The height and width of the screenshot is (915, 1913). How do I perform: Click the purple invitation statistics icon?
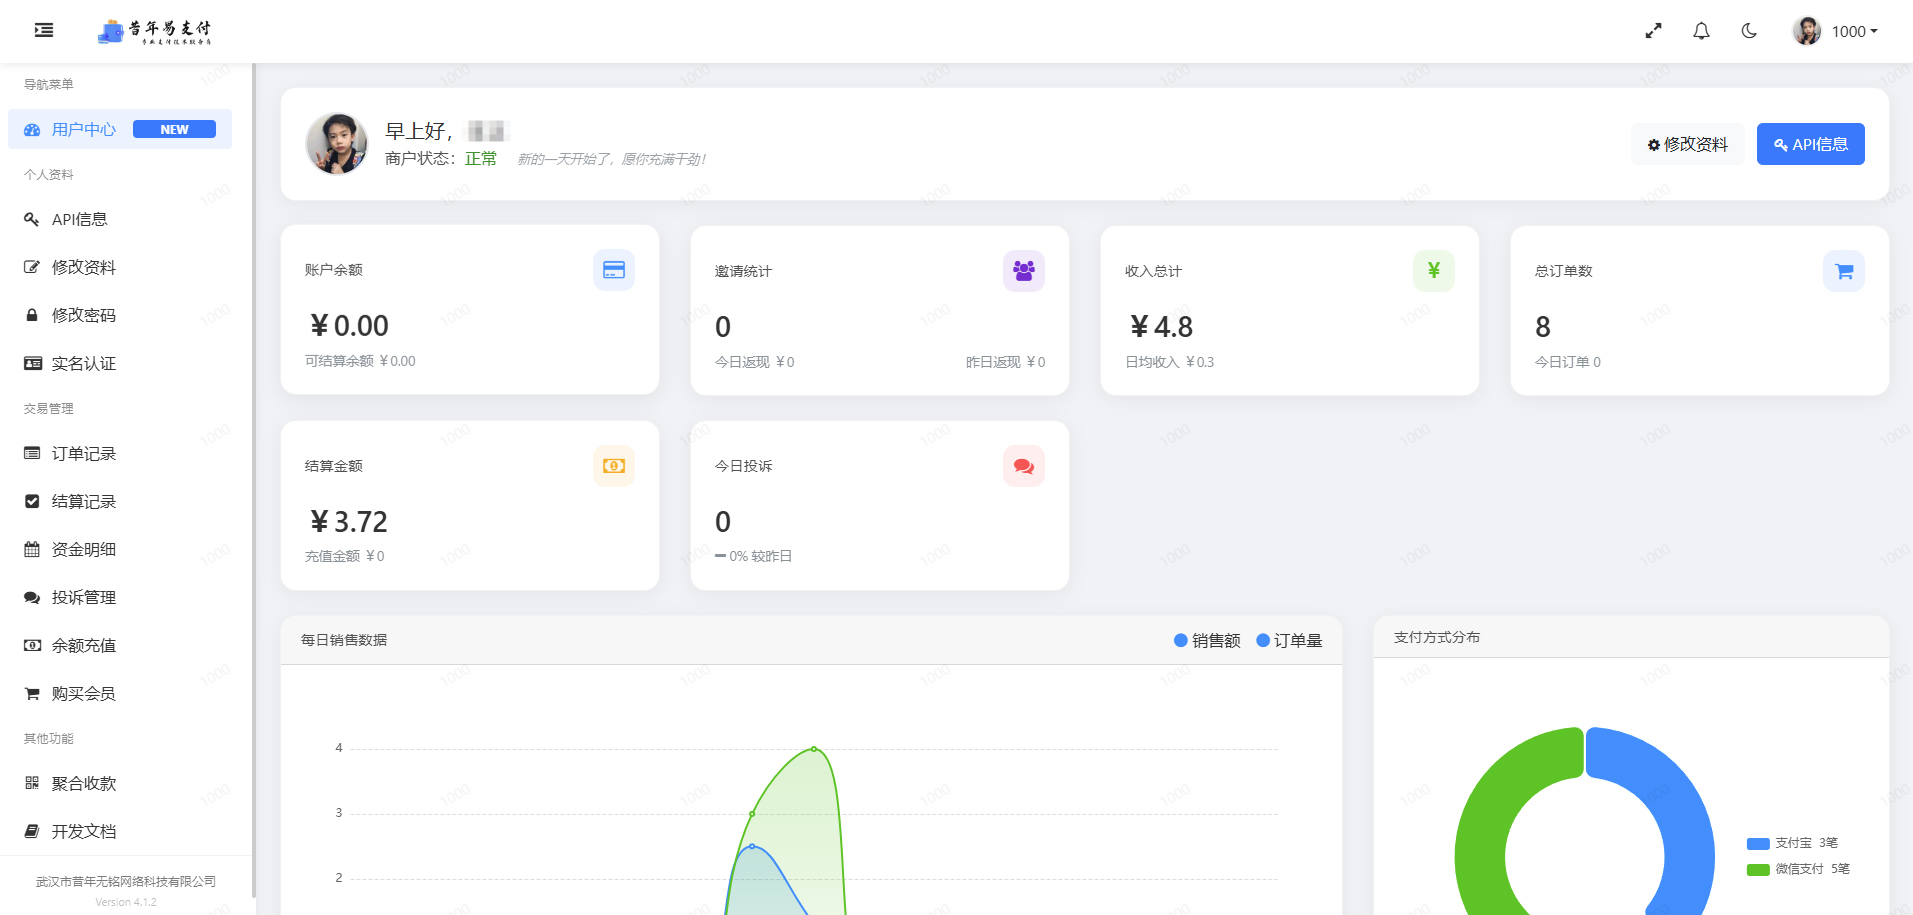(1023, 271)
